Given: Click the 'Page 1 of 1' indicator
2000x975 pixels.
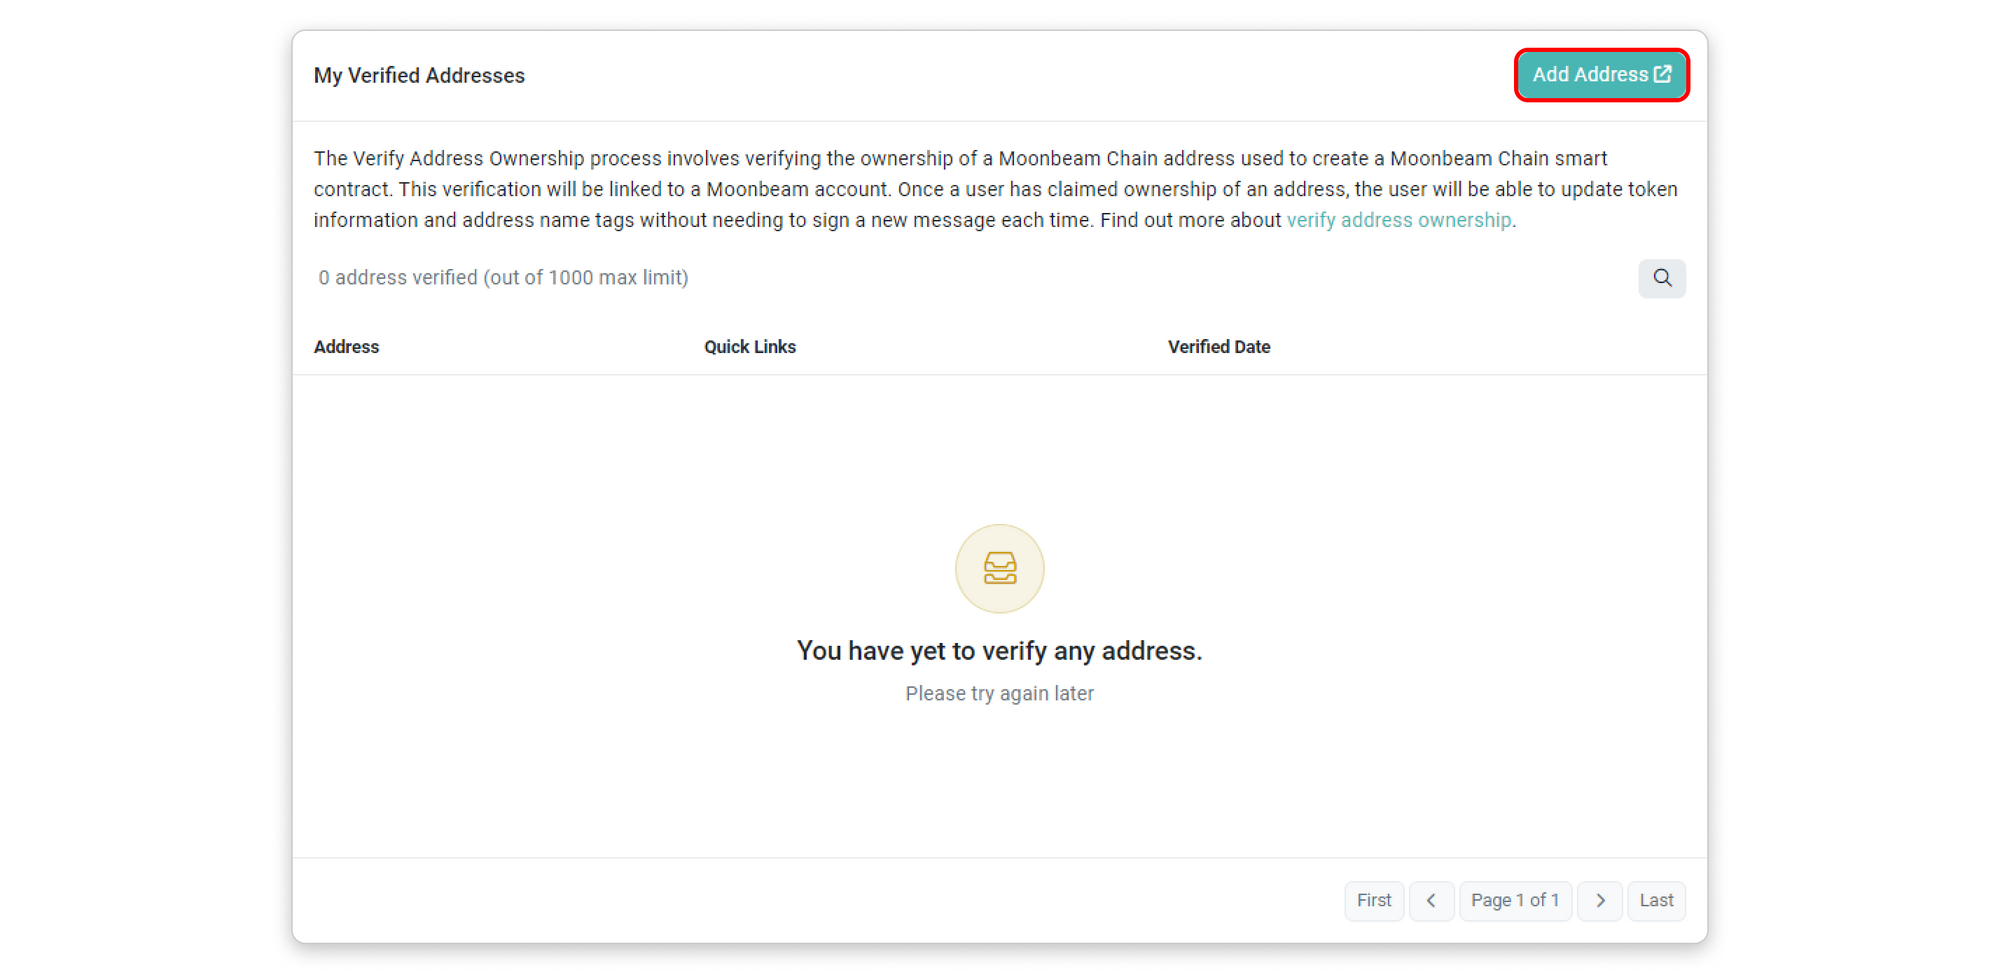Looking at the screenshot, I should point(1515,901).
